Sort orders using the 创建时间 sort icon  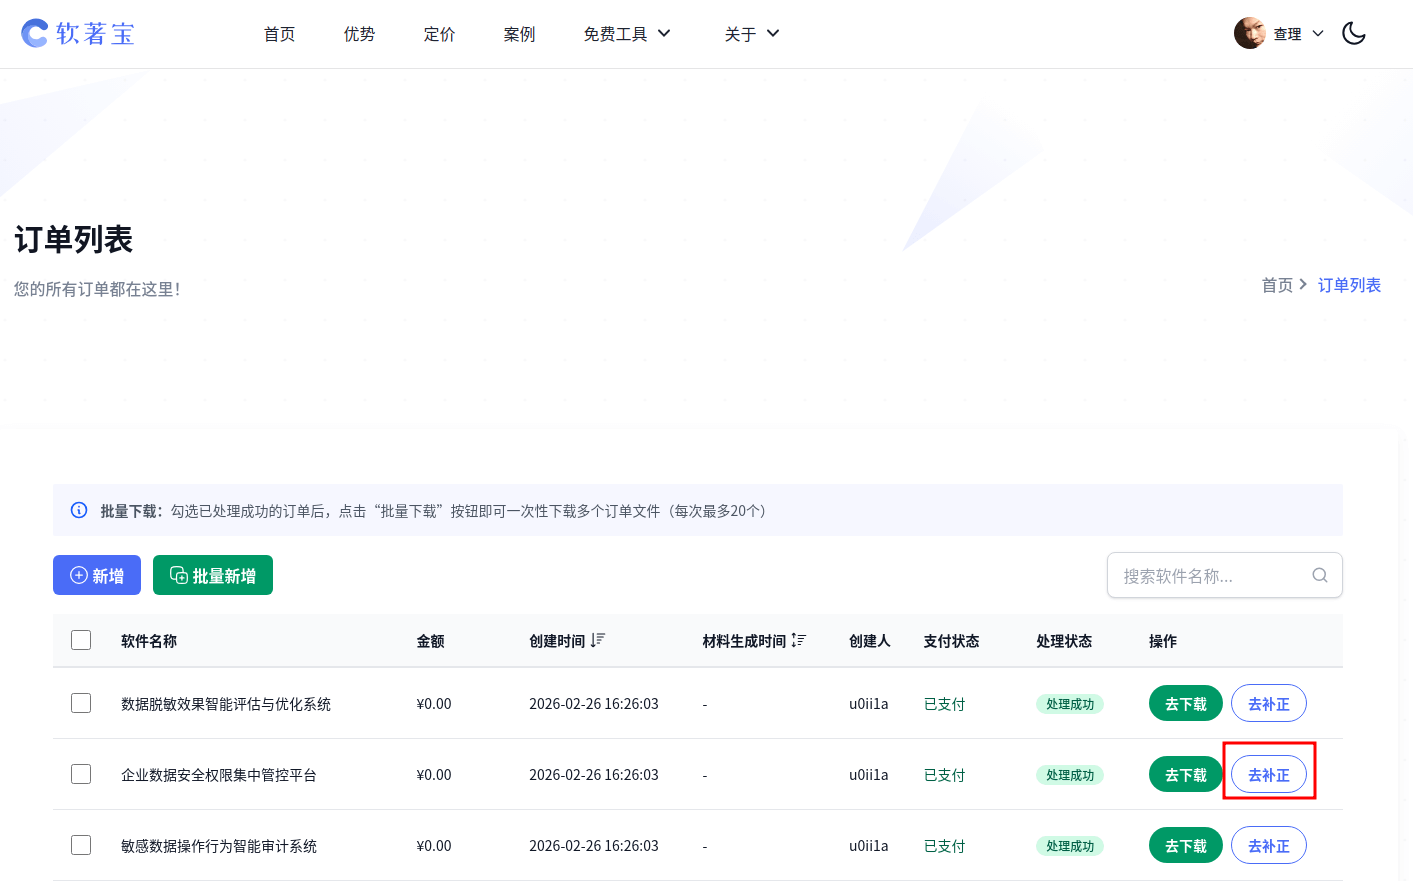pyautogui.click(x=598, y=640)
